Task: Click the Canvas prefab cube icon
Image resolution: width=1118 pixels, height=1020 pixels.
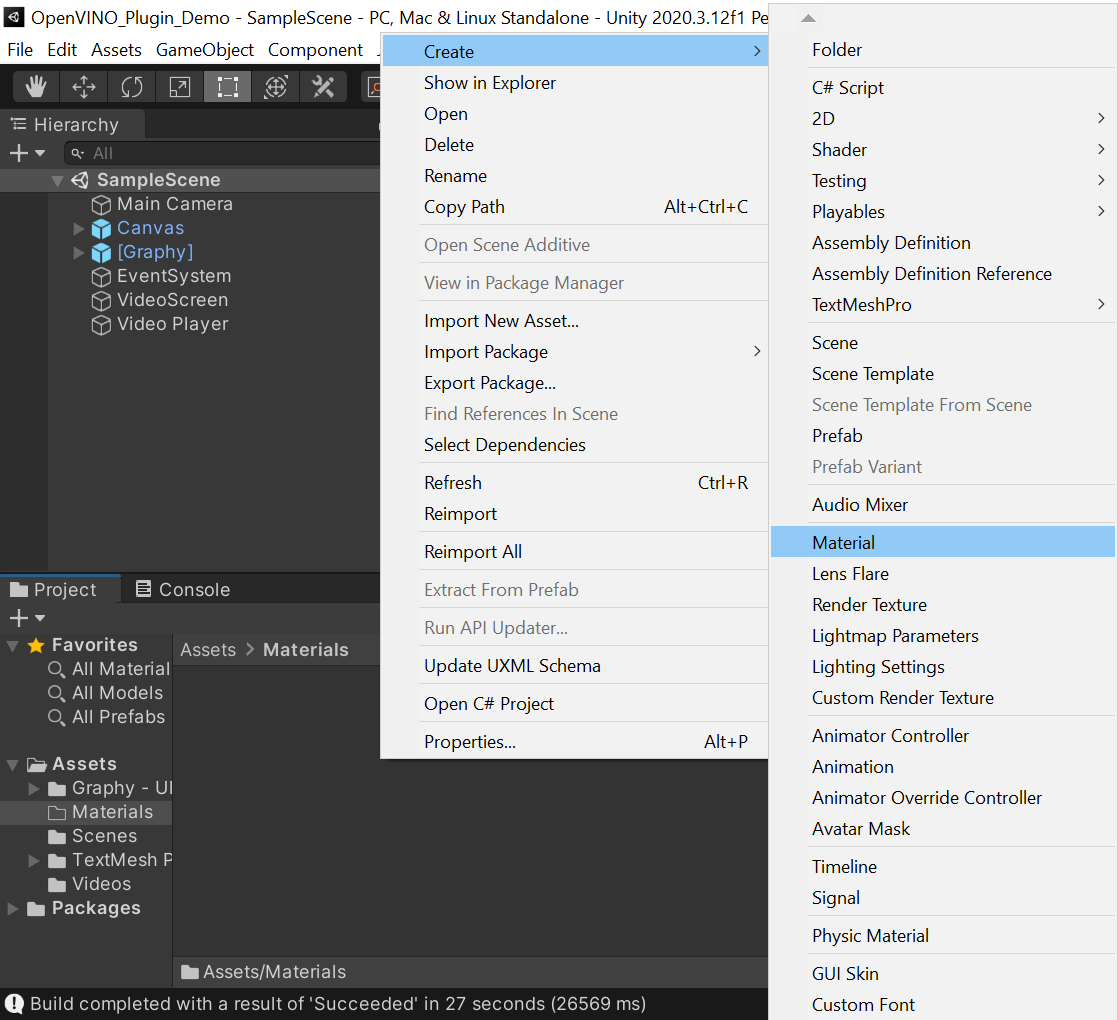Action: click(101, 229)
